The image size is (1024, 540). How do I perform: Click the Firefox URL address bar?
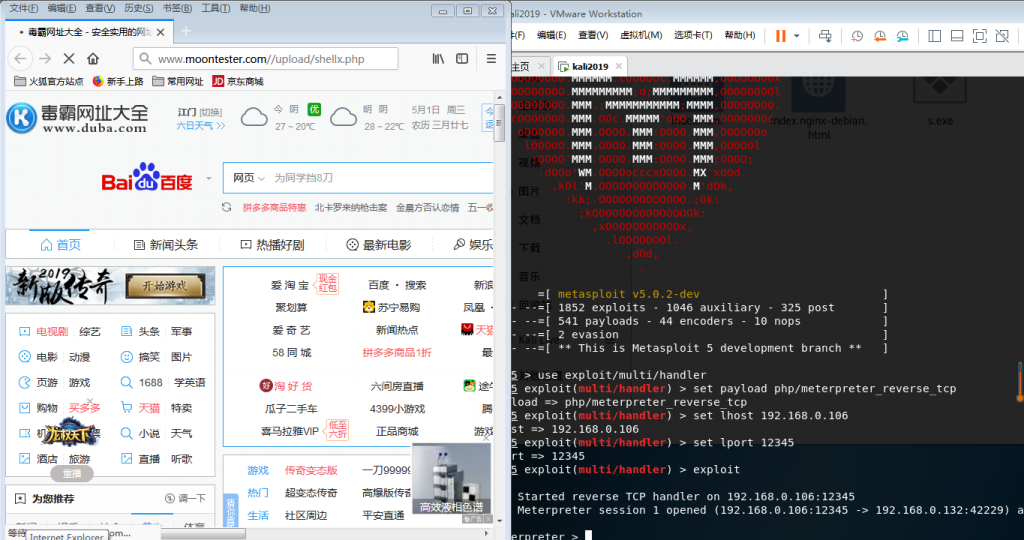265,59
